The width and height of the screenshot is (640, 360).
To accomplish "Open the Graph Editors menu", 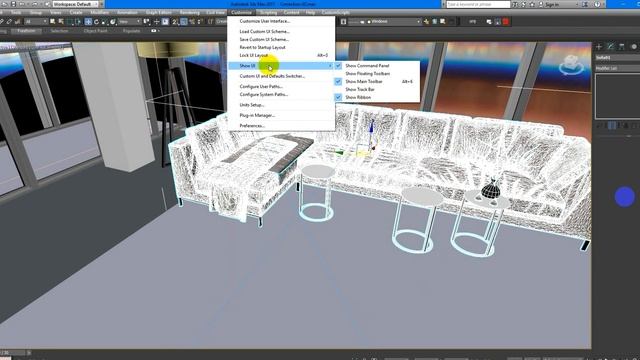I will [x=158, y=13].
